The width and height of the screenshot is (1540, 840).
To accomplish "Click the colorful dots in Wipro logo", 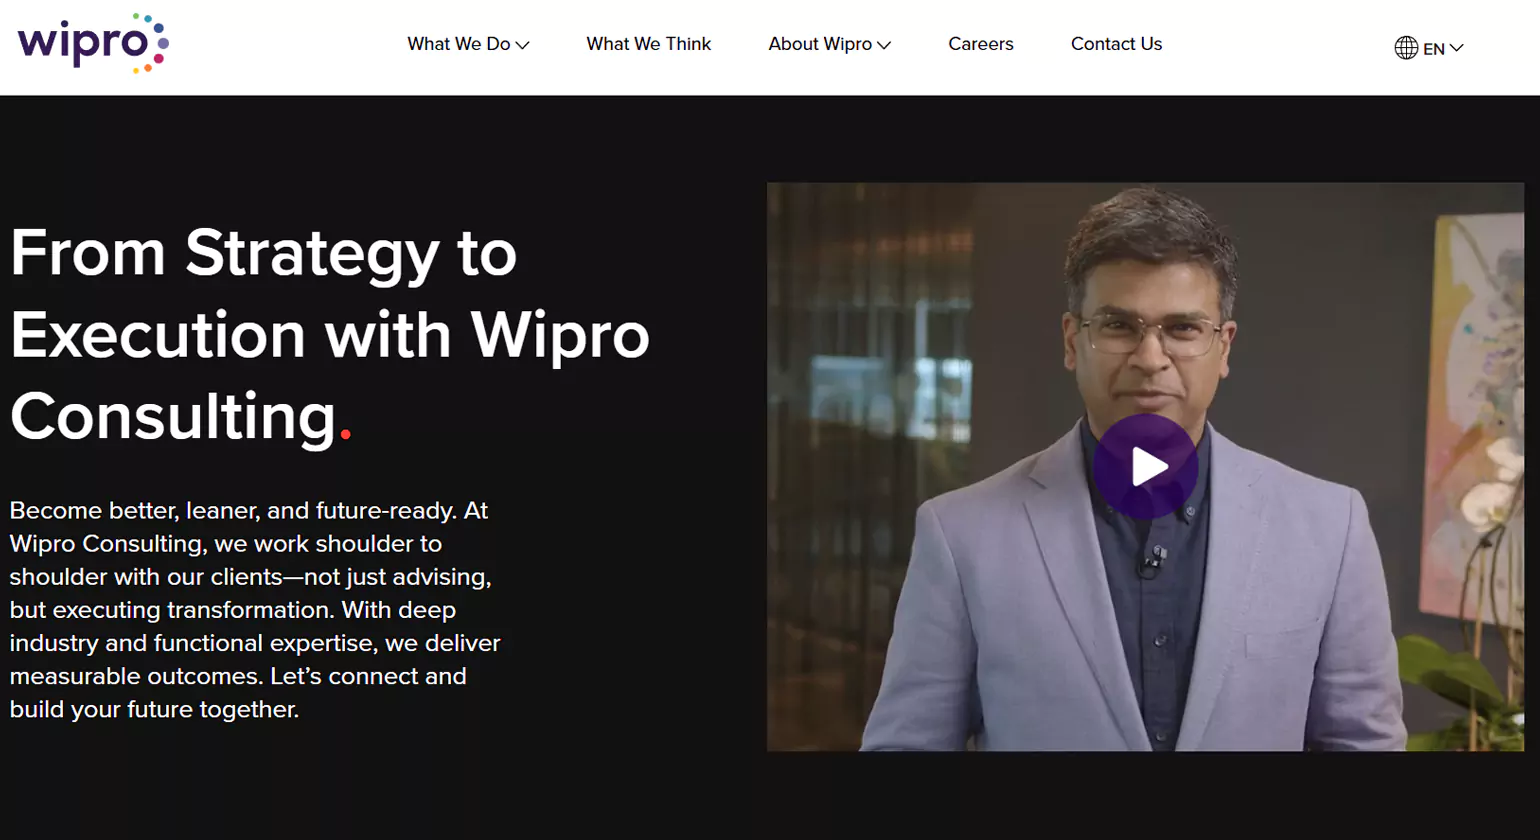I will [x=151, y=43].
